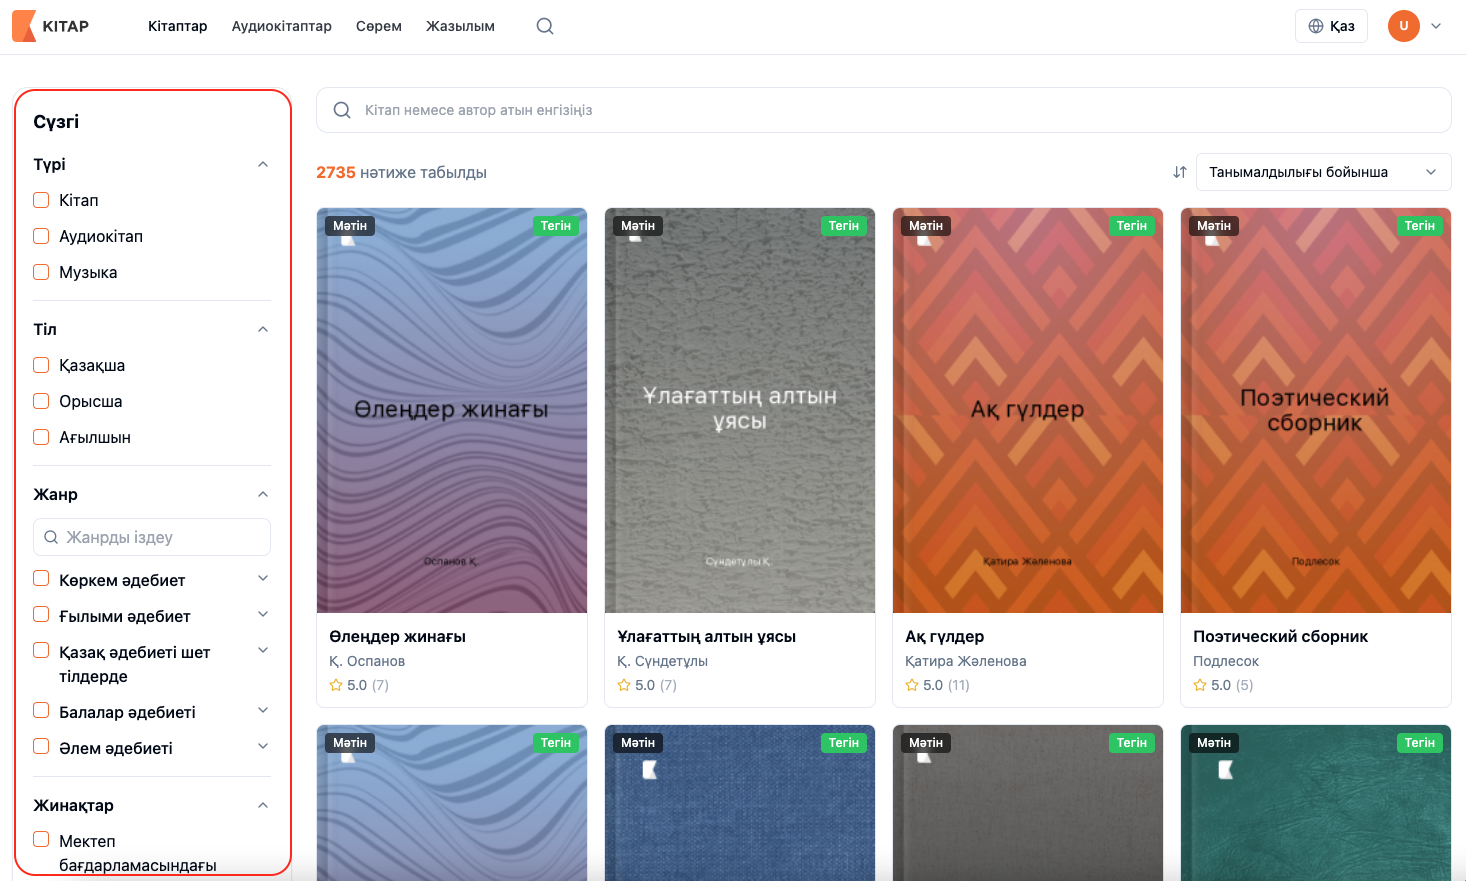Viewport: 1466px width, 881px height.
Task: Expand the Көркем әдебиет subgenres
Action: pos(263,578)
